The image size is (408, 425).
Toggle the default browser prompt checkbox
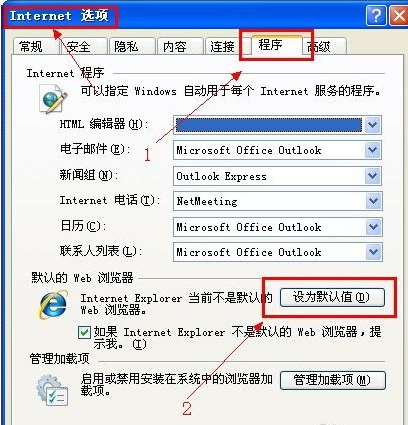pyautogui.click(x=84, y=332)
